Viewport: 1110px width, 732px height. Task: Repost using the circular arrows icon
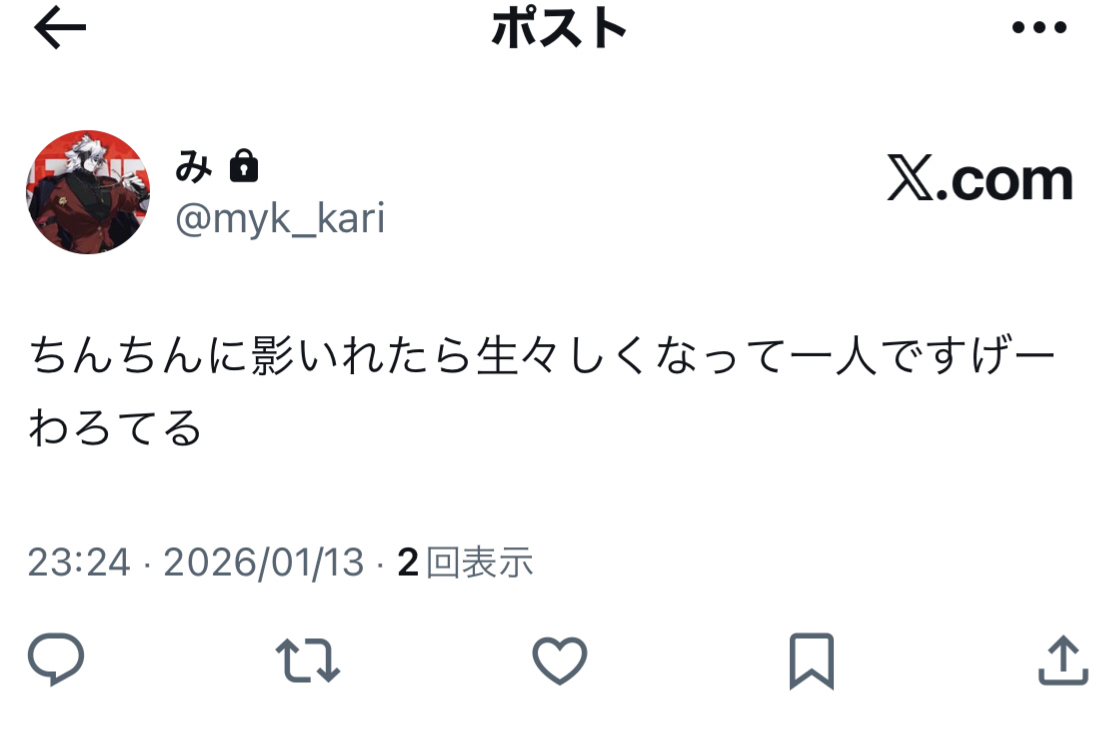[308, 660]
